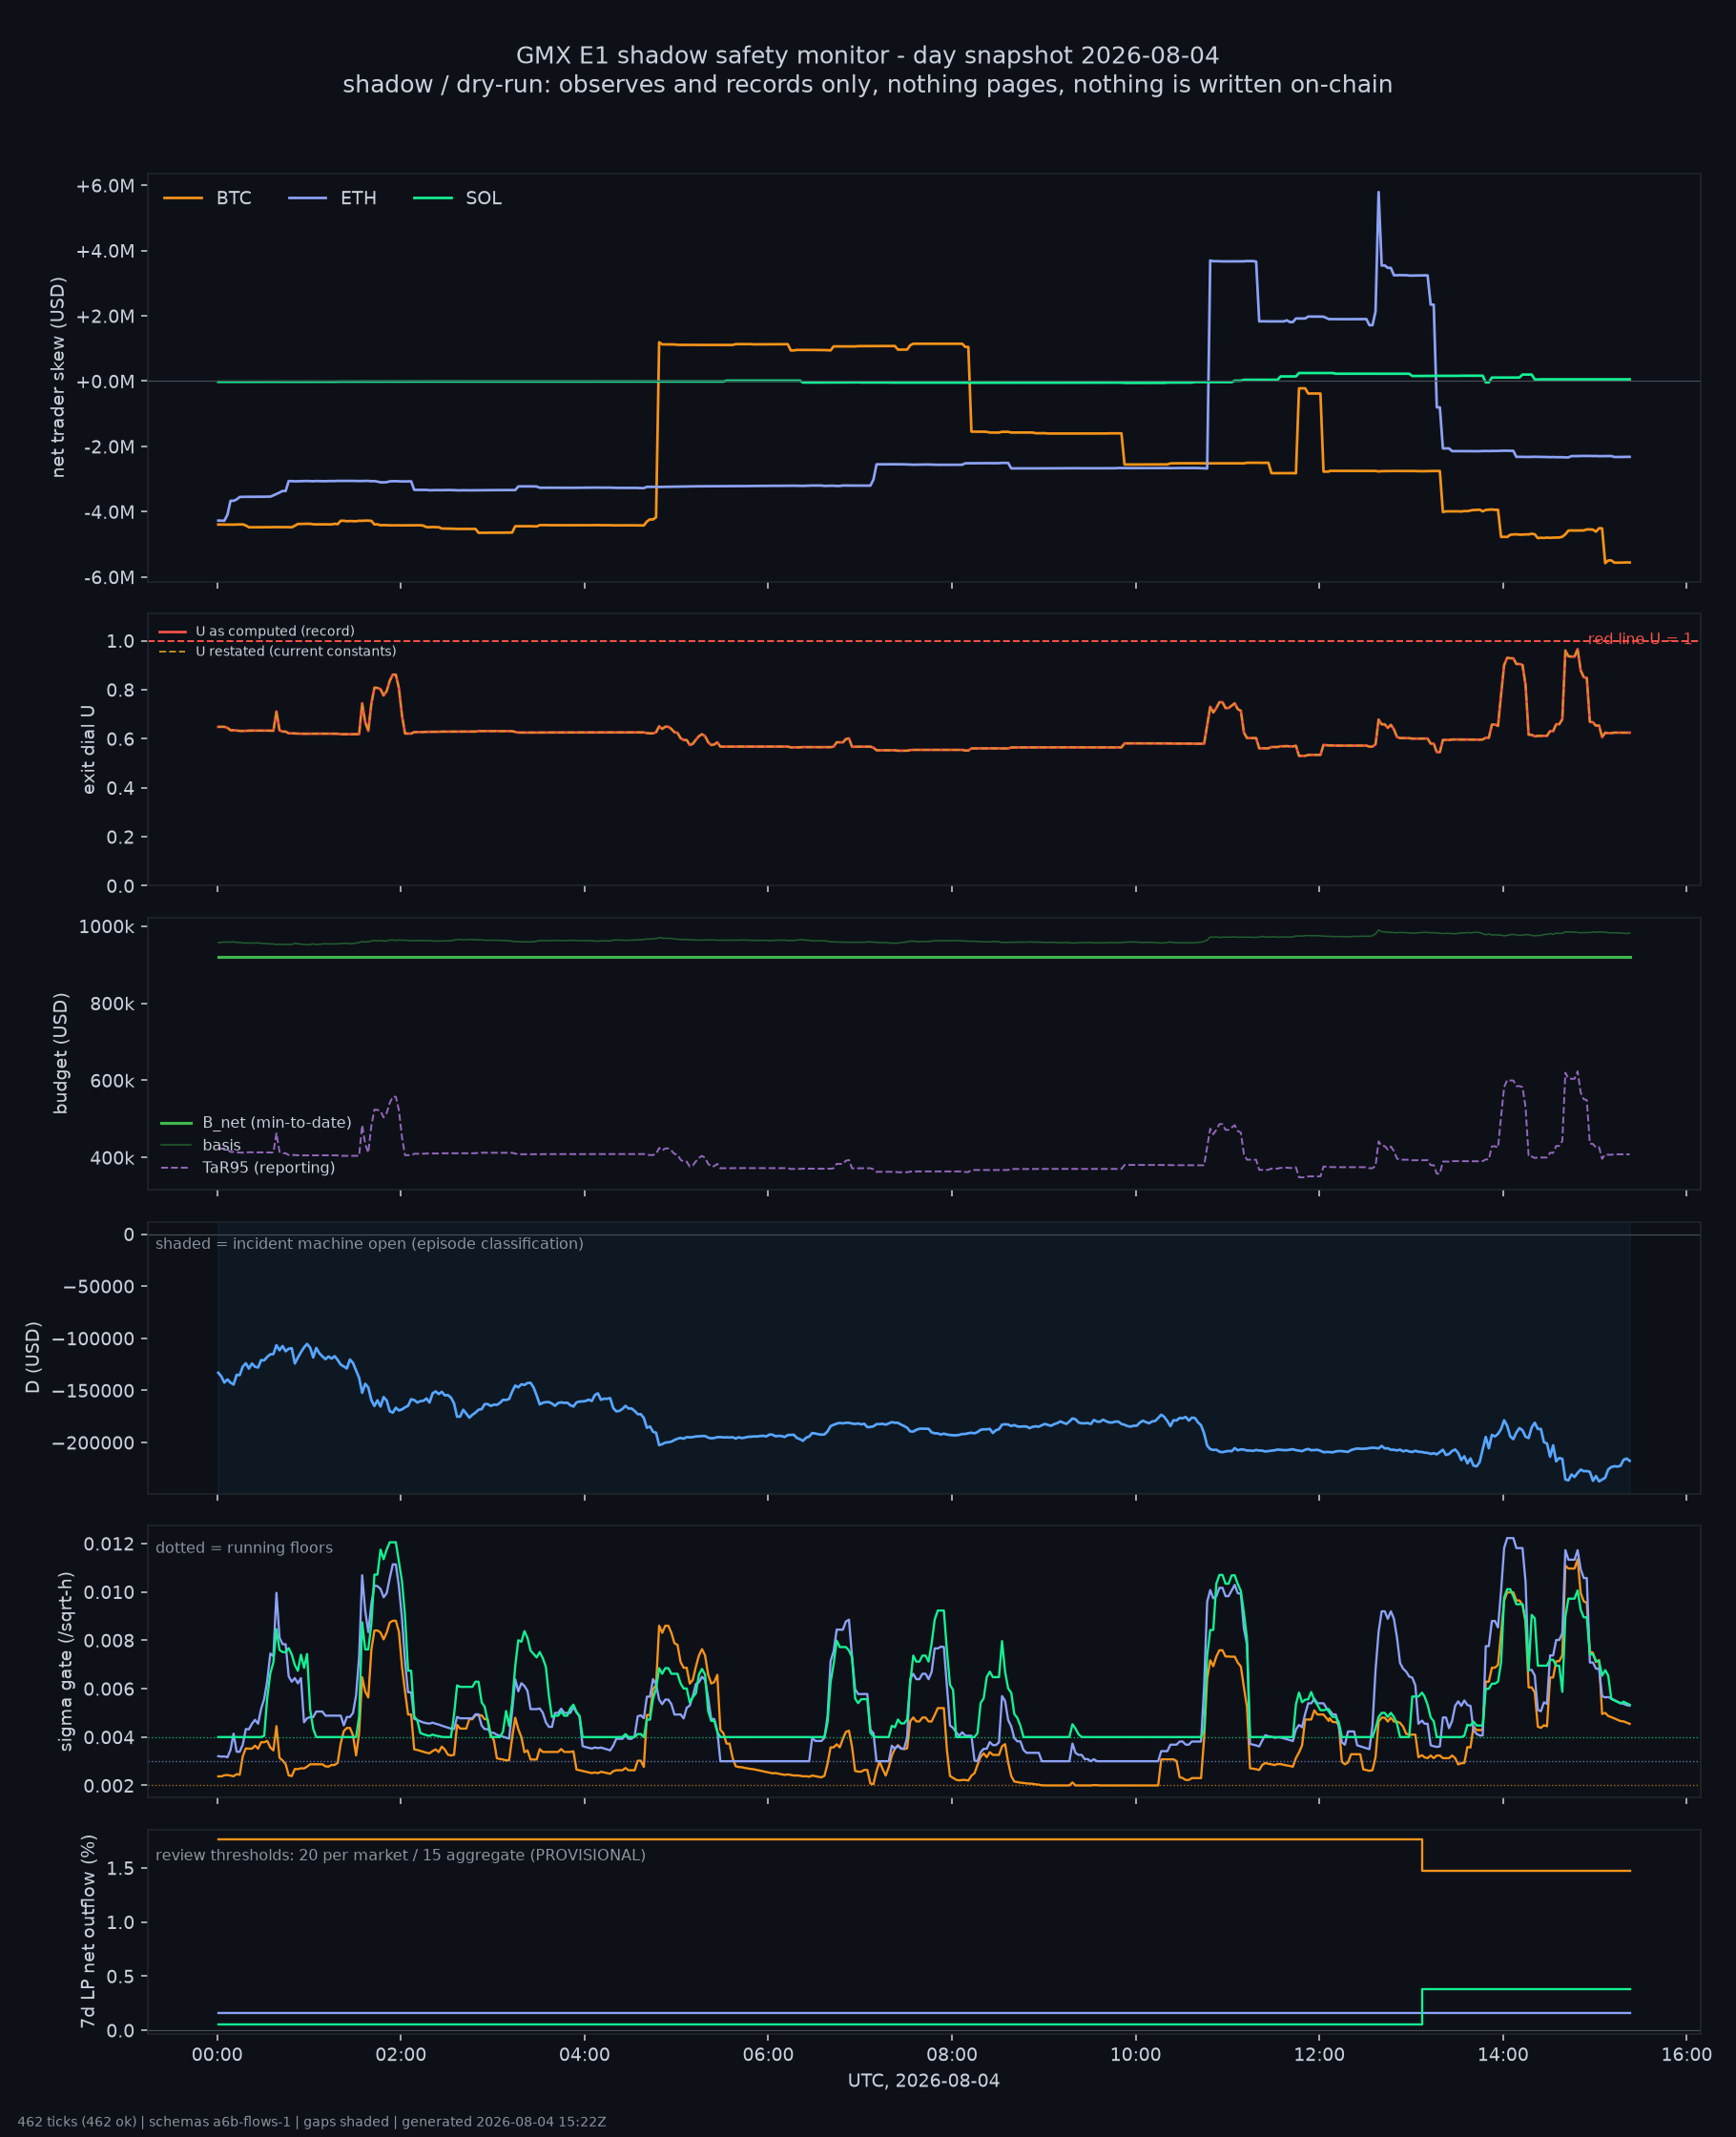Click the BTC legend label
Image resolution: width=1736 pixels, height=2137 pixels.
234,198
